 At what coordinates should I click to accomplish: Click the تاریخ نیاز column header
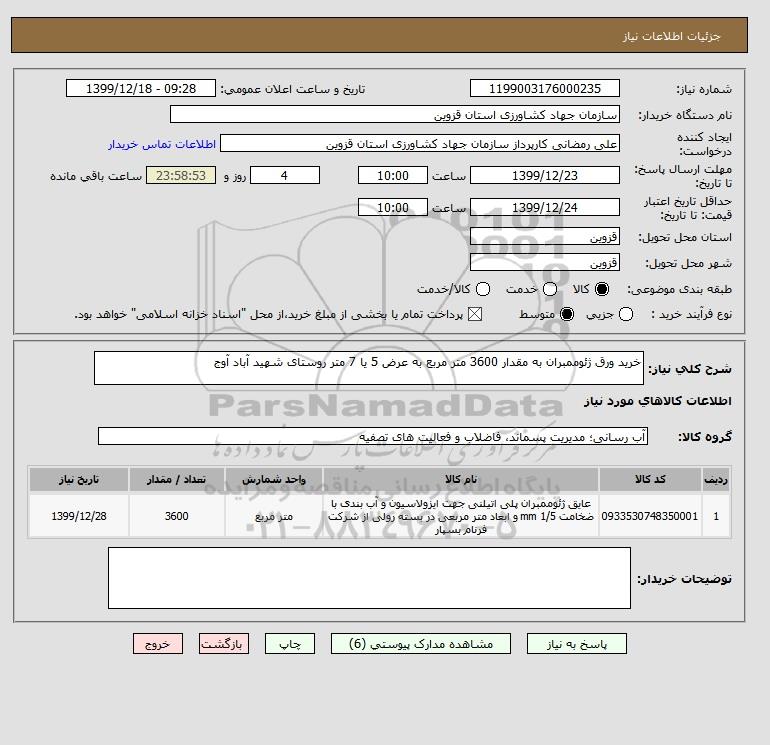pos(79,479)
